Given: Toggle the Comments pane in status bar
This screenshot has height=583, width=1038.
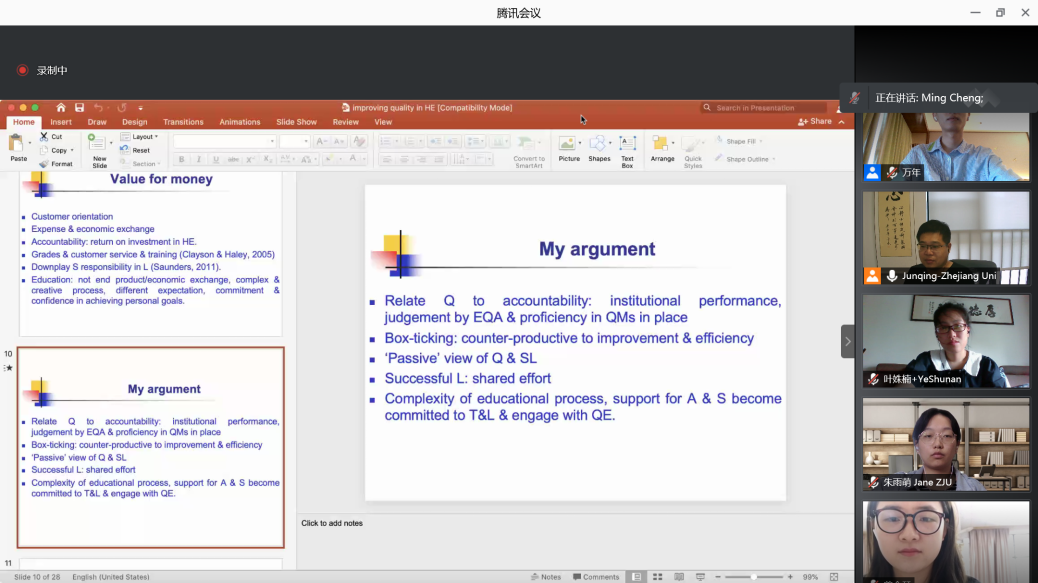Looking at the screenshot, I should click(x=596, y=577).
